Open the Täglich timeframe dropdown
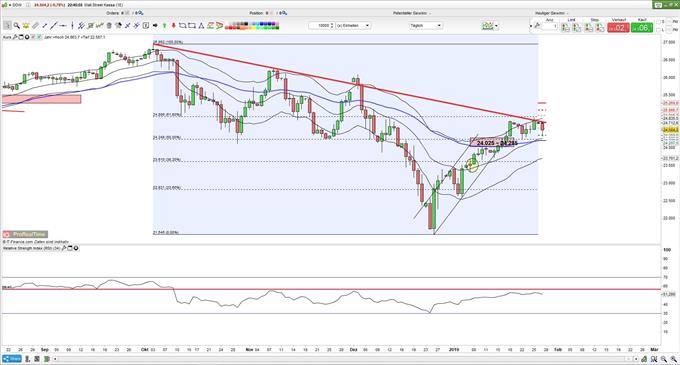The width and height of the screenshot is (680, 365). click(426, 26)
